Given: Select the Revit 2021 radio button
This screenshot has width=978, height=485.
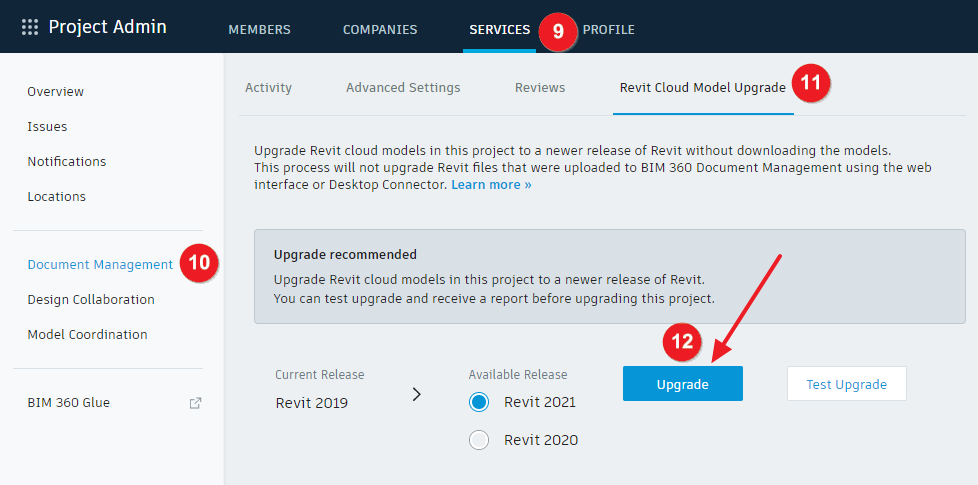Looking at the screenshot, I should pos(479,403).
